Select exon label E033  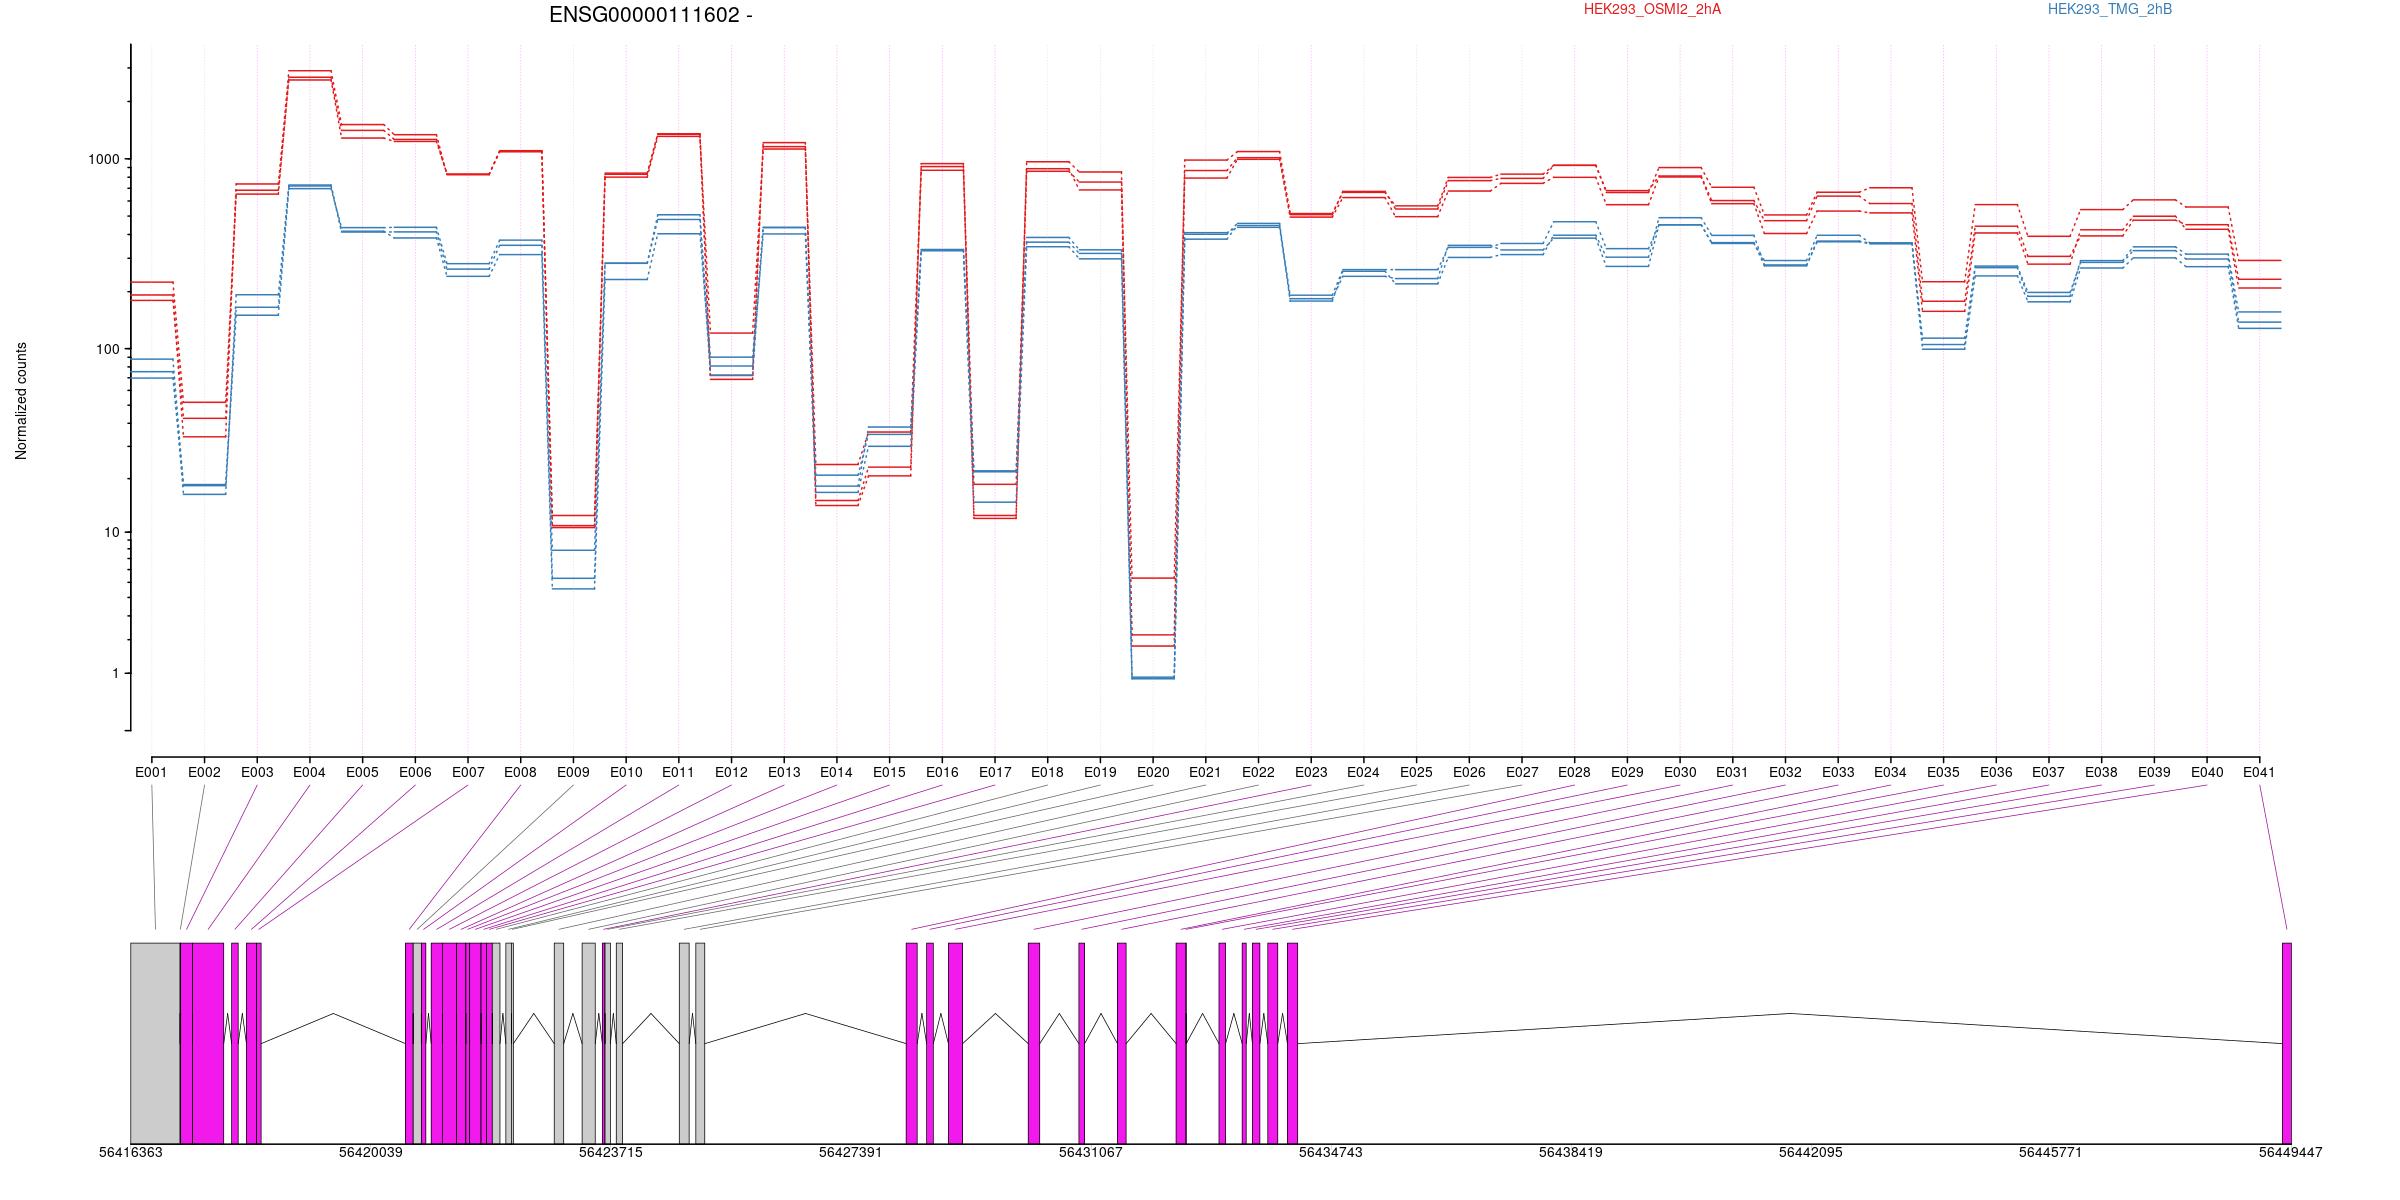pos(1838,772)
